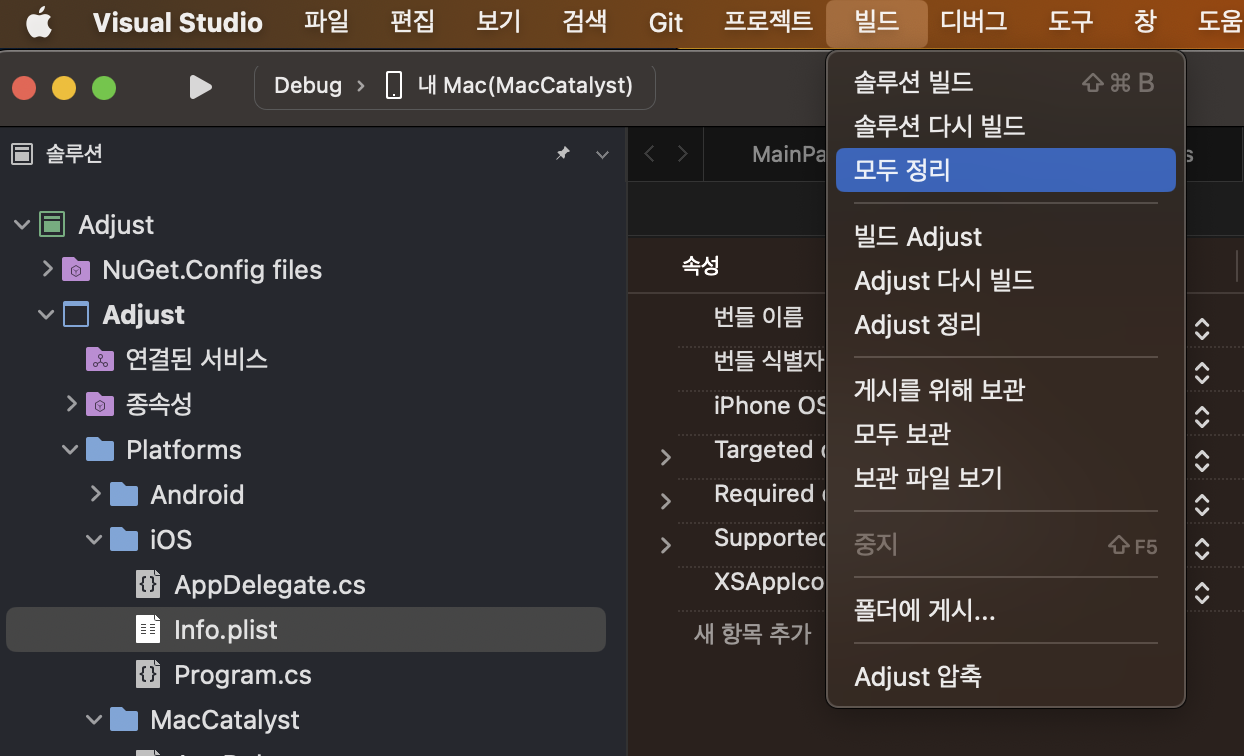The image size is (1244, 756).
Task: Click the stepper on 번들 이름 row
Action: tap(1202, 329)
